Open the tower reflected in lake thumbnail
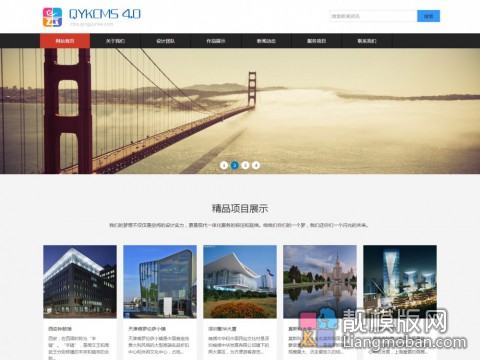Screen dimensions: 480x360 pyautogui.click(x=320, y=282)
